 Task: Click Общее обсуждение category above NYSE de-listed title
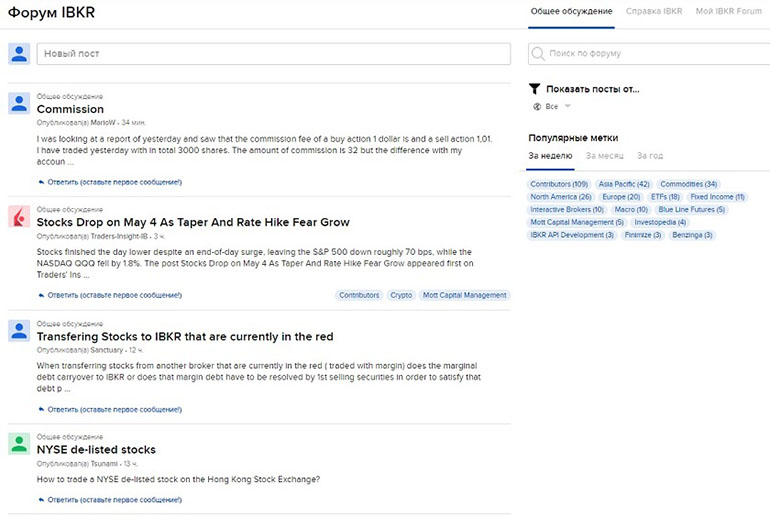coord(70,437)
